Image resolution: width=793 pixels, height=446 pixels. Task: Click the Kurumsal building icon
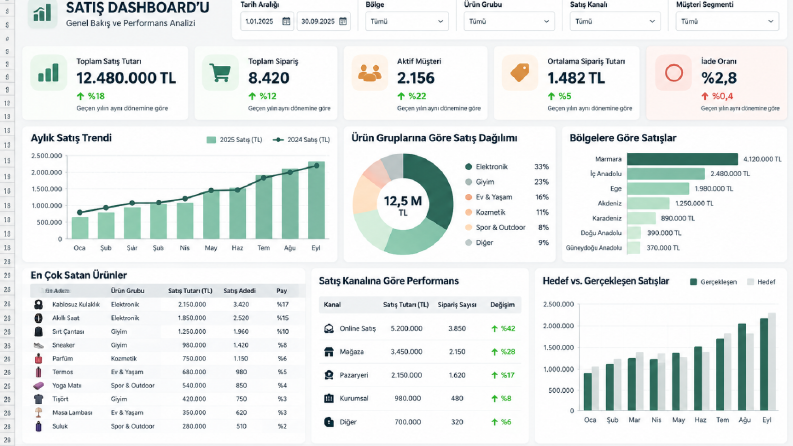coord(329,398)
